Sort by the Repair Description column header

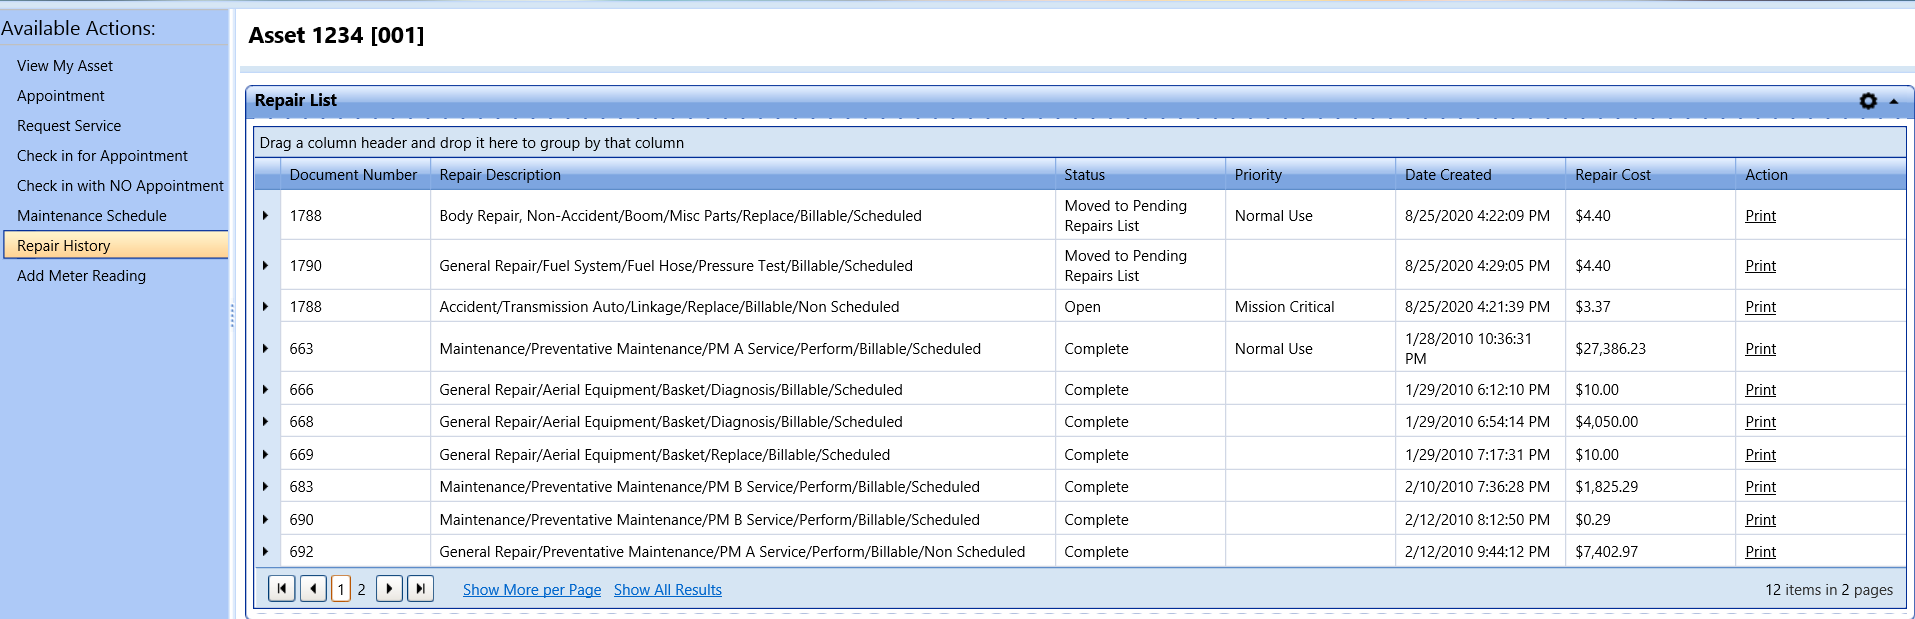[743, 174]
